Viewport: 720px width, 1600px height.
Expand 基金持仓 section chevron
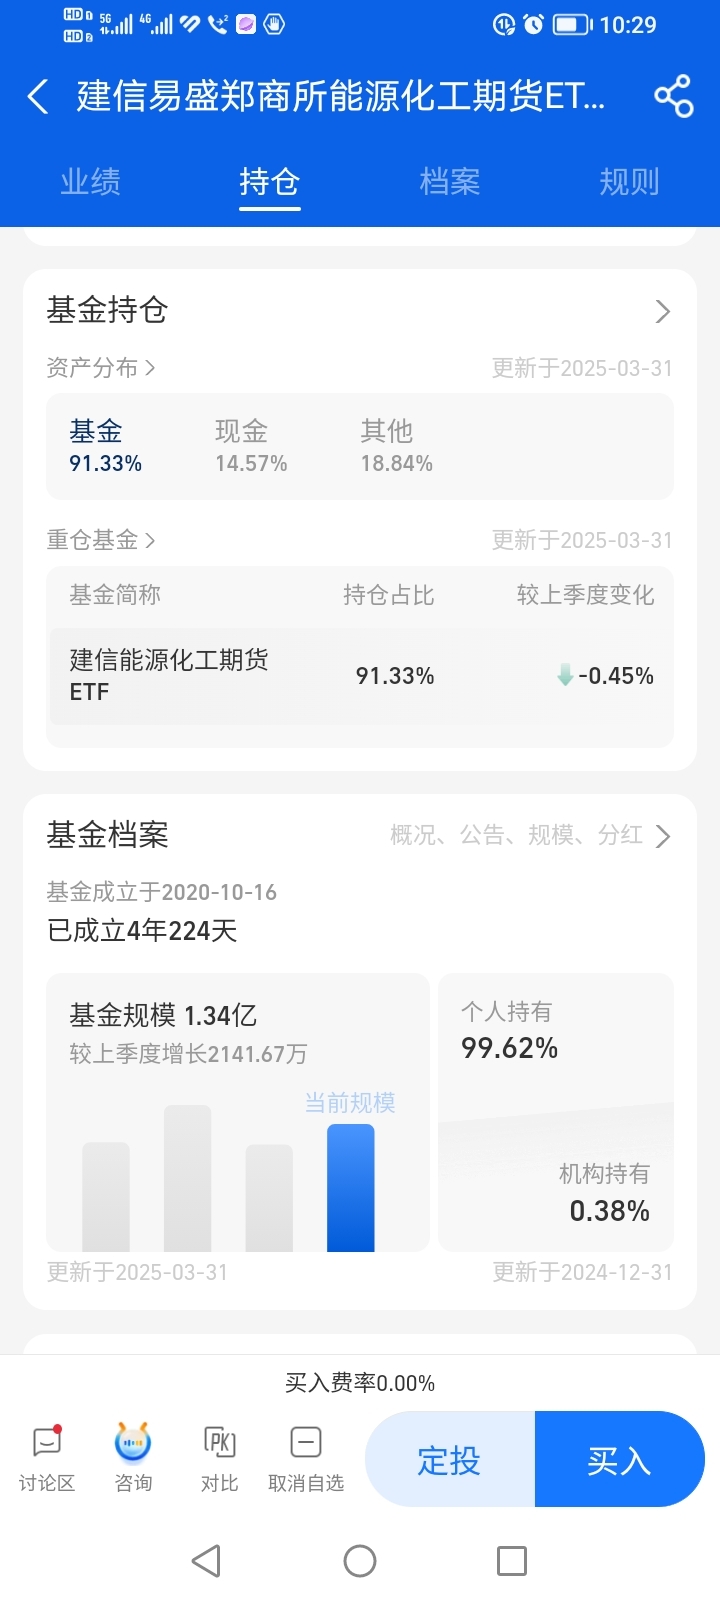pyautogui.click(x=662, y=312)
